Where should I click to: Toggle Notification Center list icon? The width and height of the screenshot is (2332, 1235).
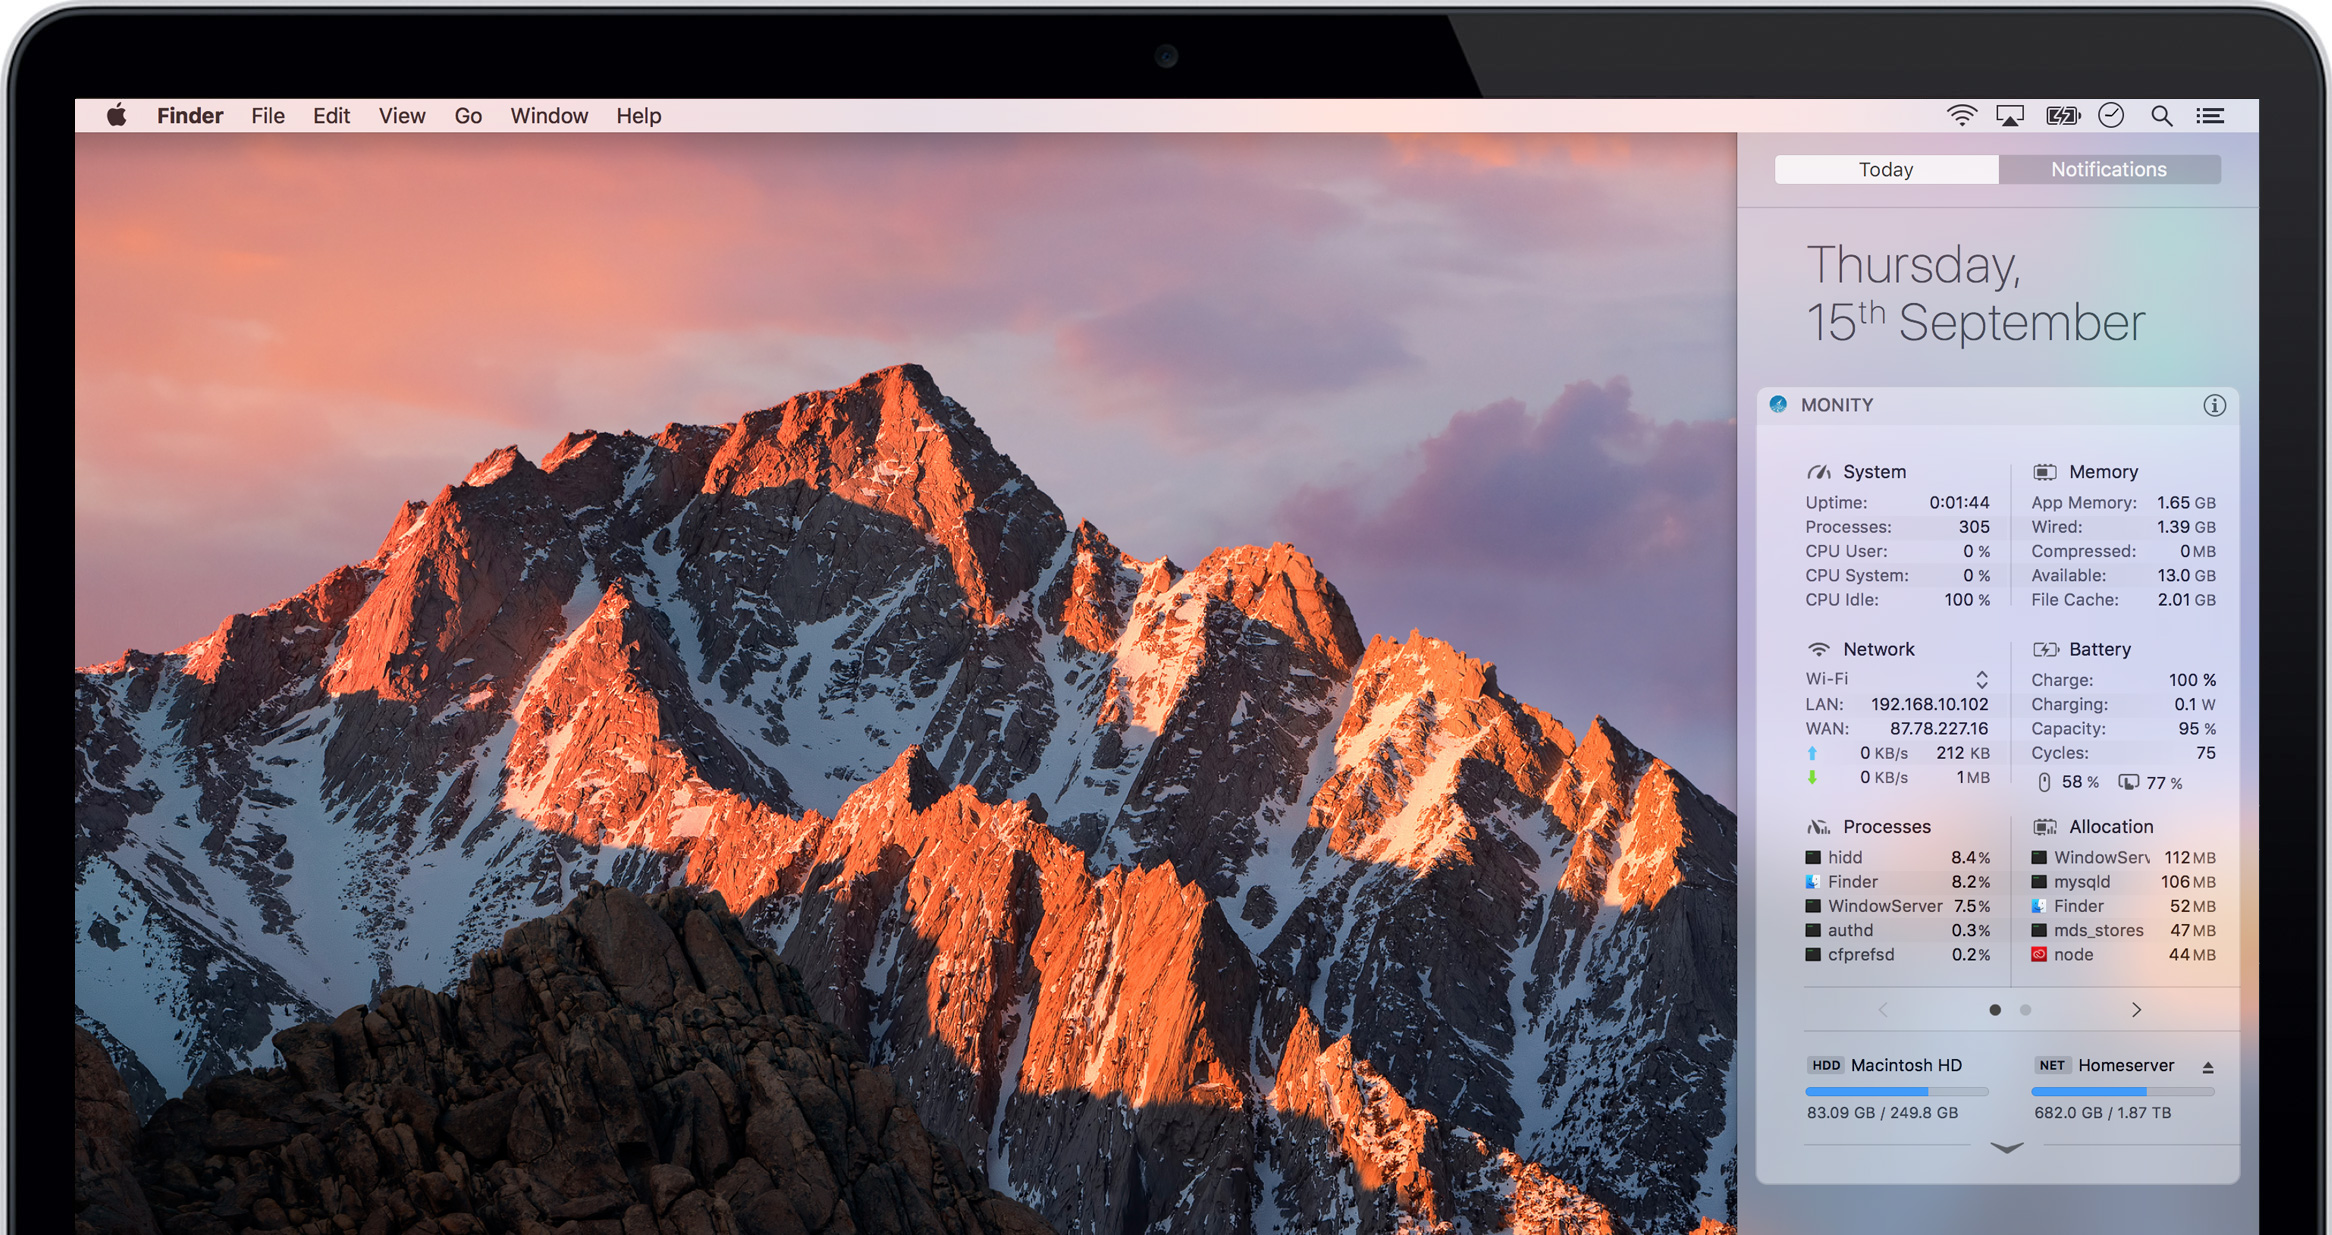point(2210,116)
